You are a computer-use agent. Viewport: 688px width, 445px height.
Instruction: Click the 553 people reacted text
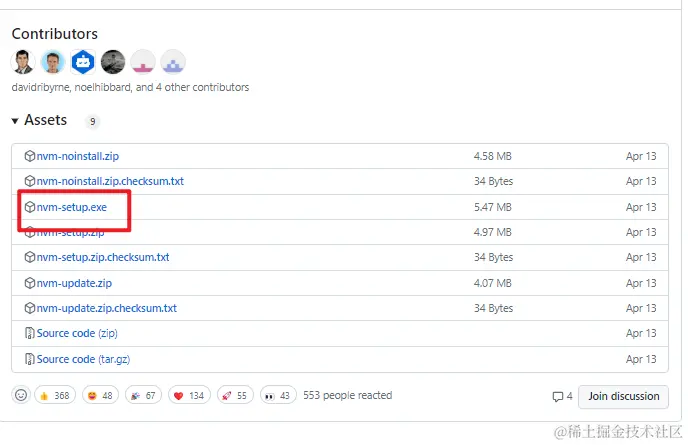[348, 395]
